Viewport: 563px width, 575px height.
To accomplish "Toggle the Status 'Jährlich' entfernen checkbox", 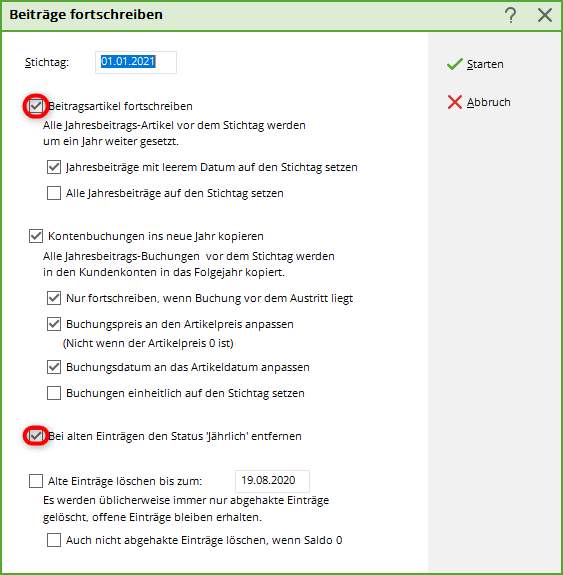I will [36, 436].
